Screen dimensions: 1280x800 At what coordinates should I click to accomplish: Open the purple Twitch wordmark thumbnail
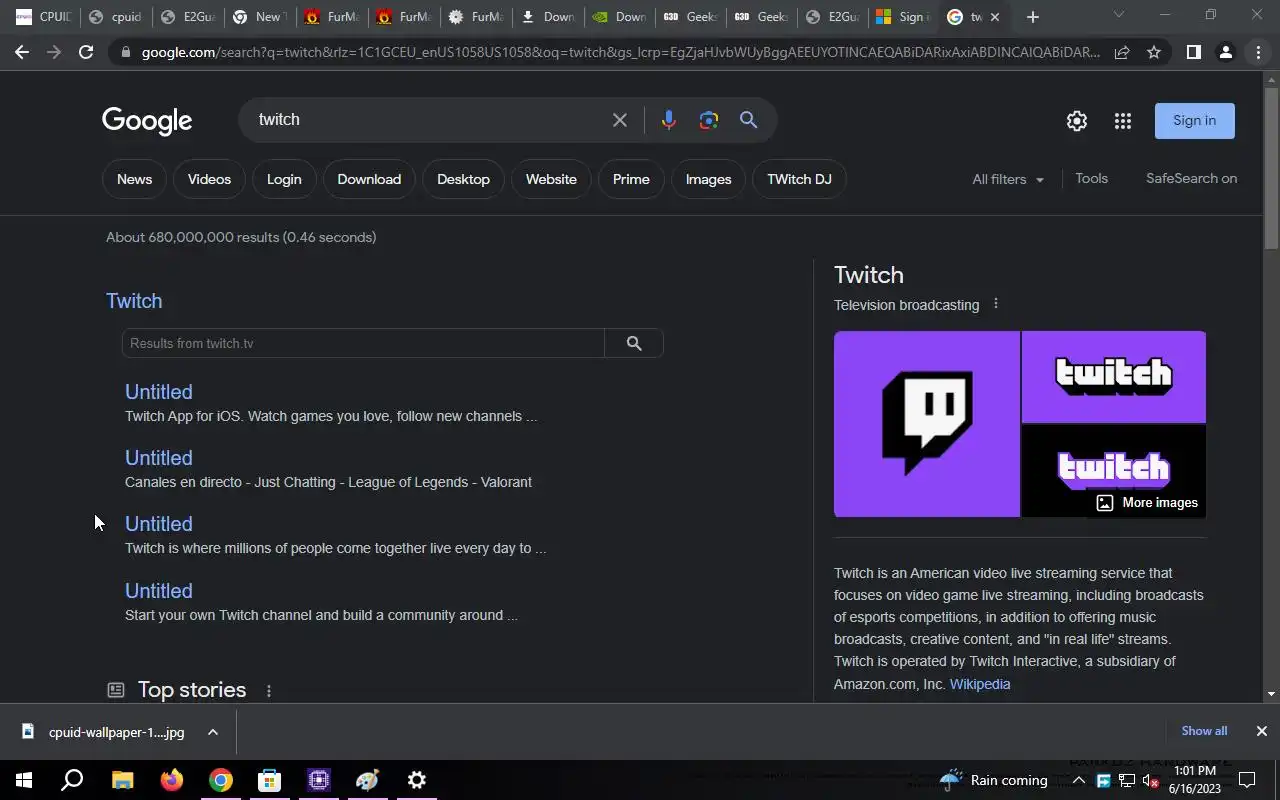[1114, 377]
